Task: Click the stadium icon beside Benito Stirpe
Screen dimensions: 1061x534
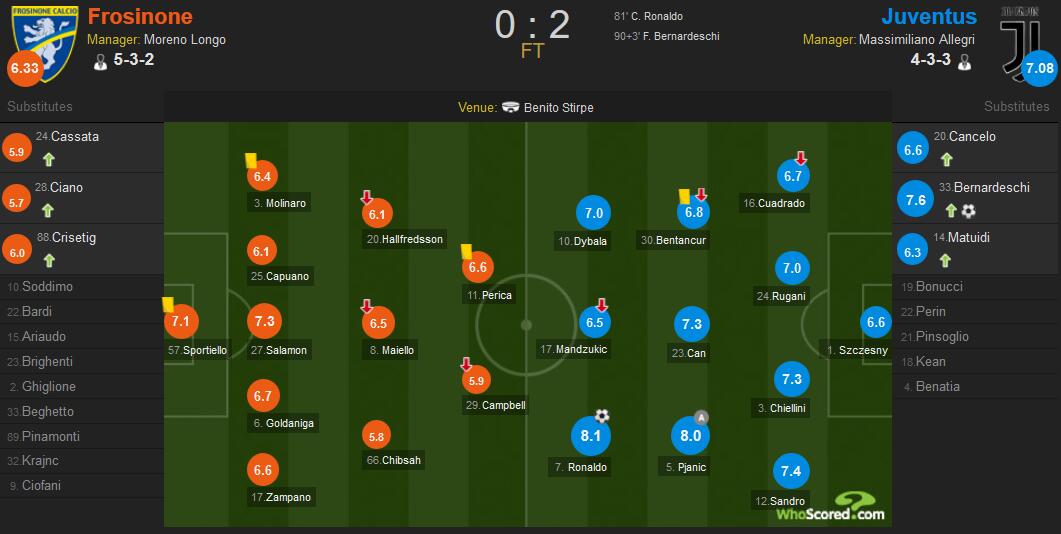Action: pyautogui.click(x=510, y=108)
